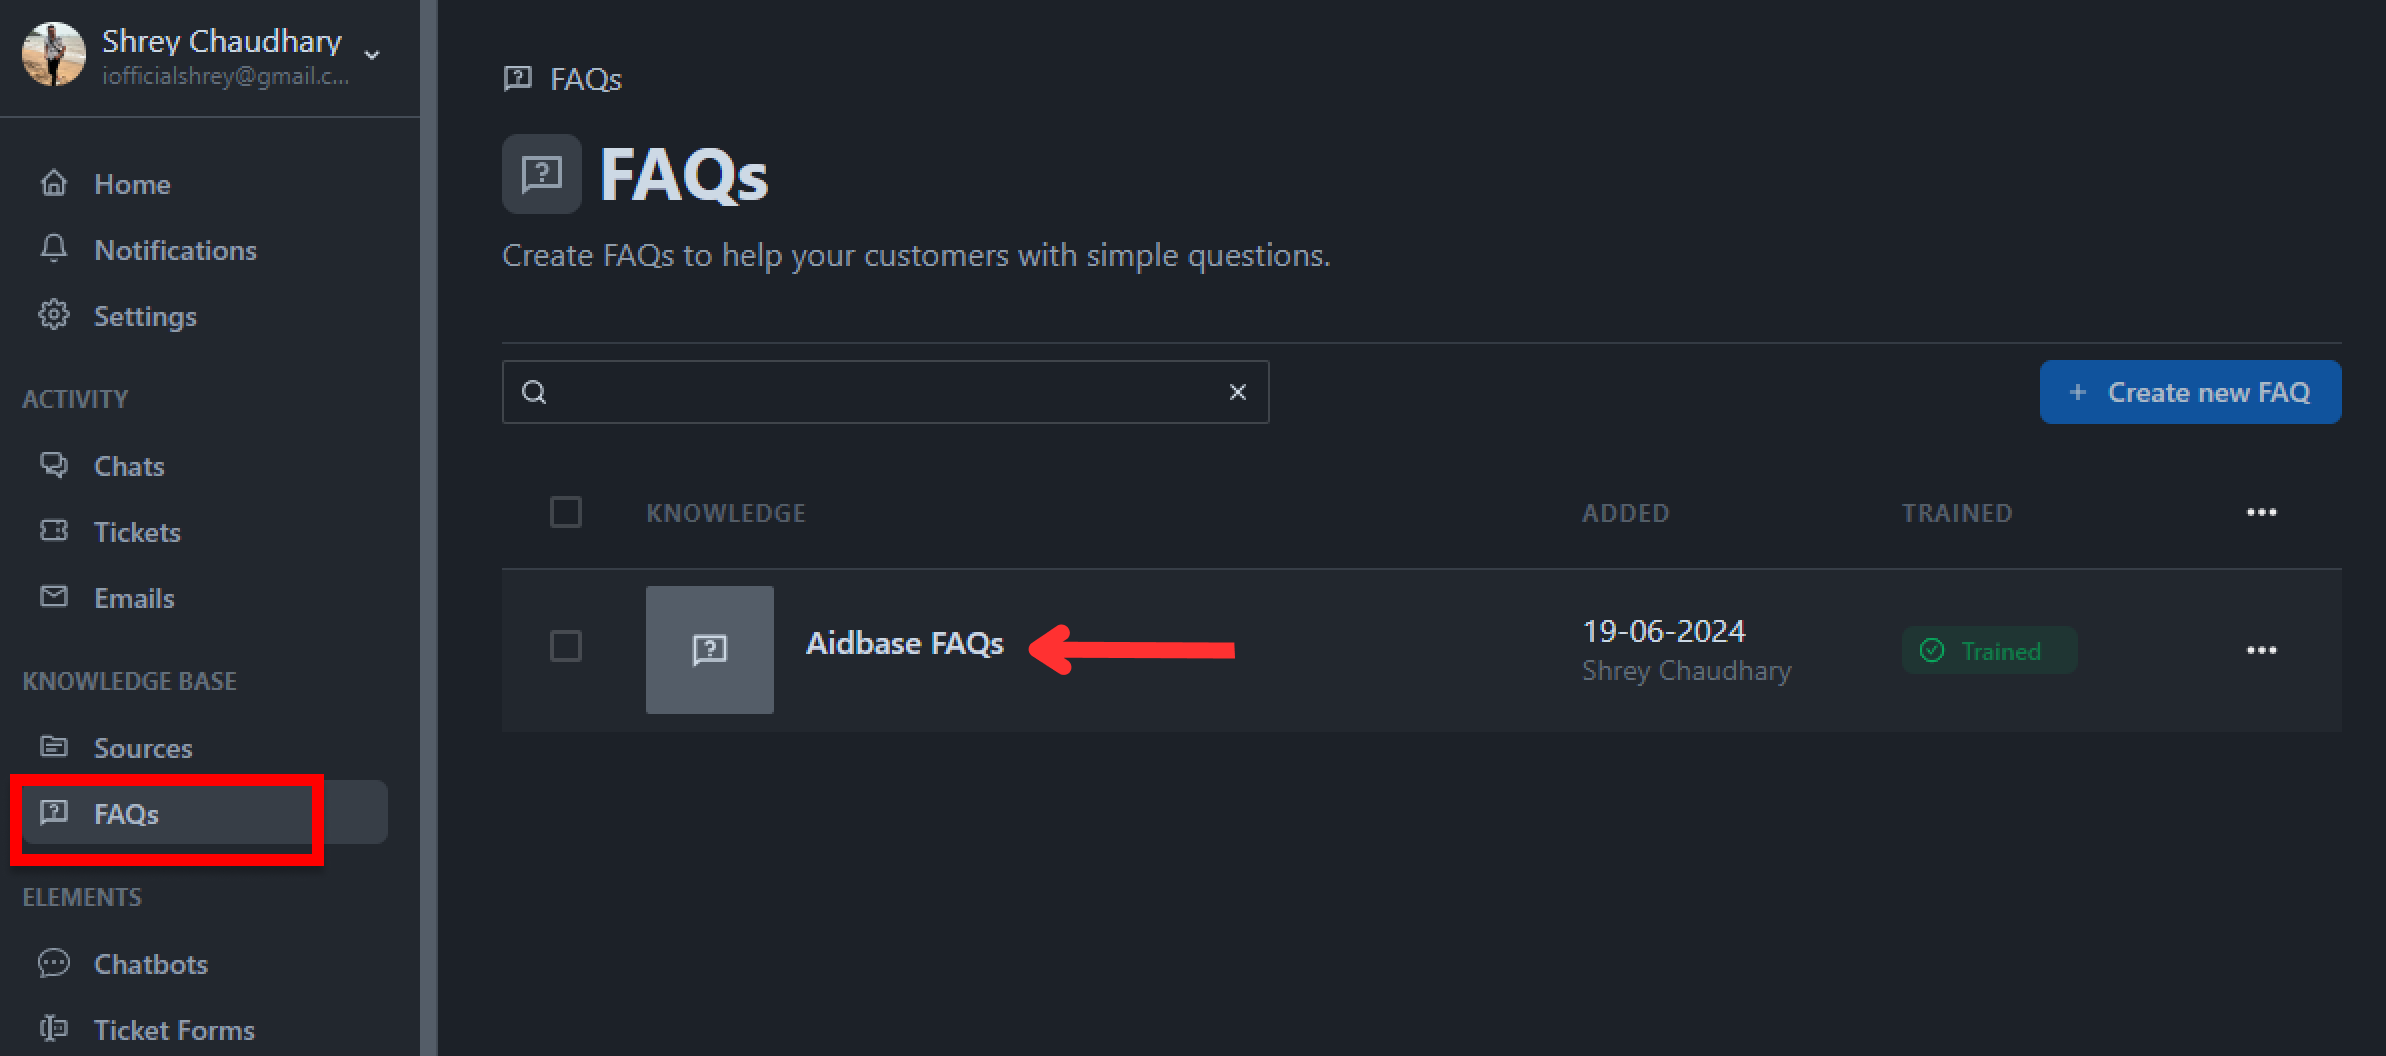
Task: Clear the search field with the X
Action: pyautogui.click(x=1238, y=392)
